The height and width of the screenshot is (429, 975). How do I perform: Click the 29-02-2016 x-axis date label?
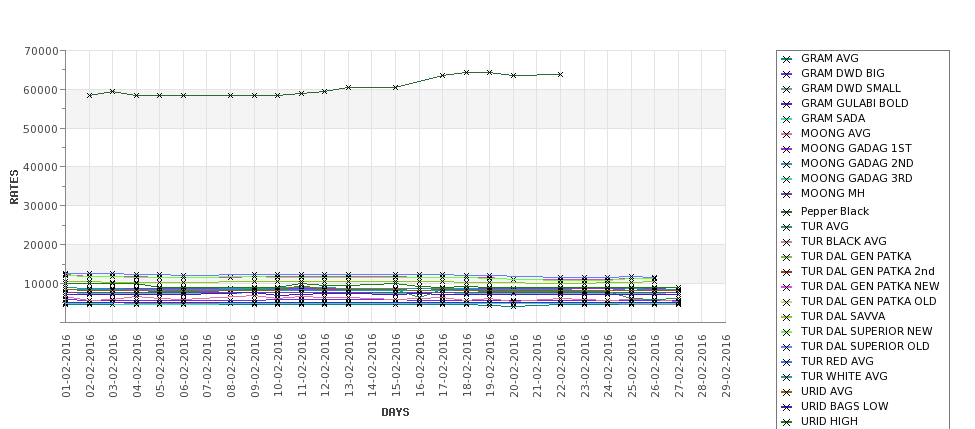(x=726, y=366)
